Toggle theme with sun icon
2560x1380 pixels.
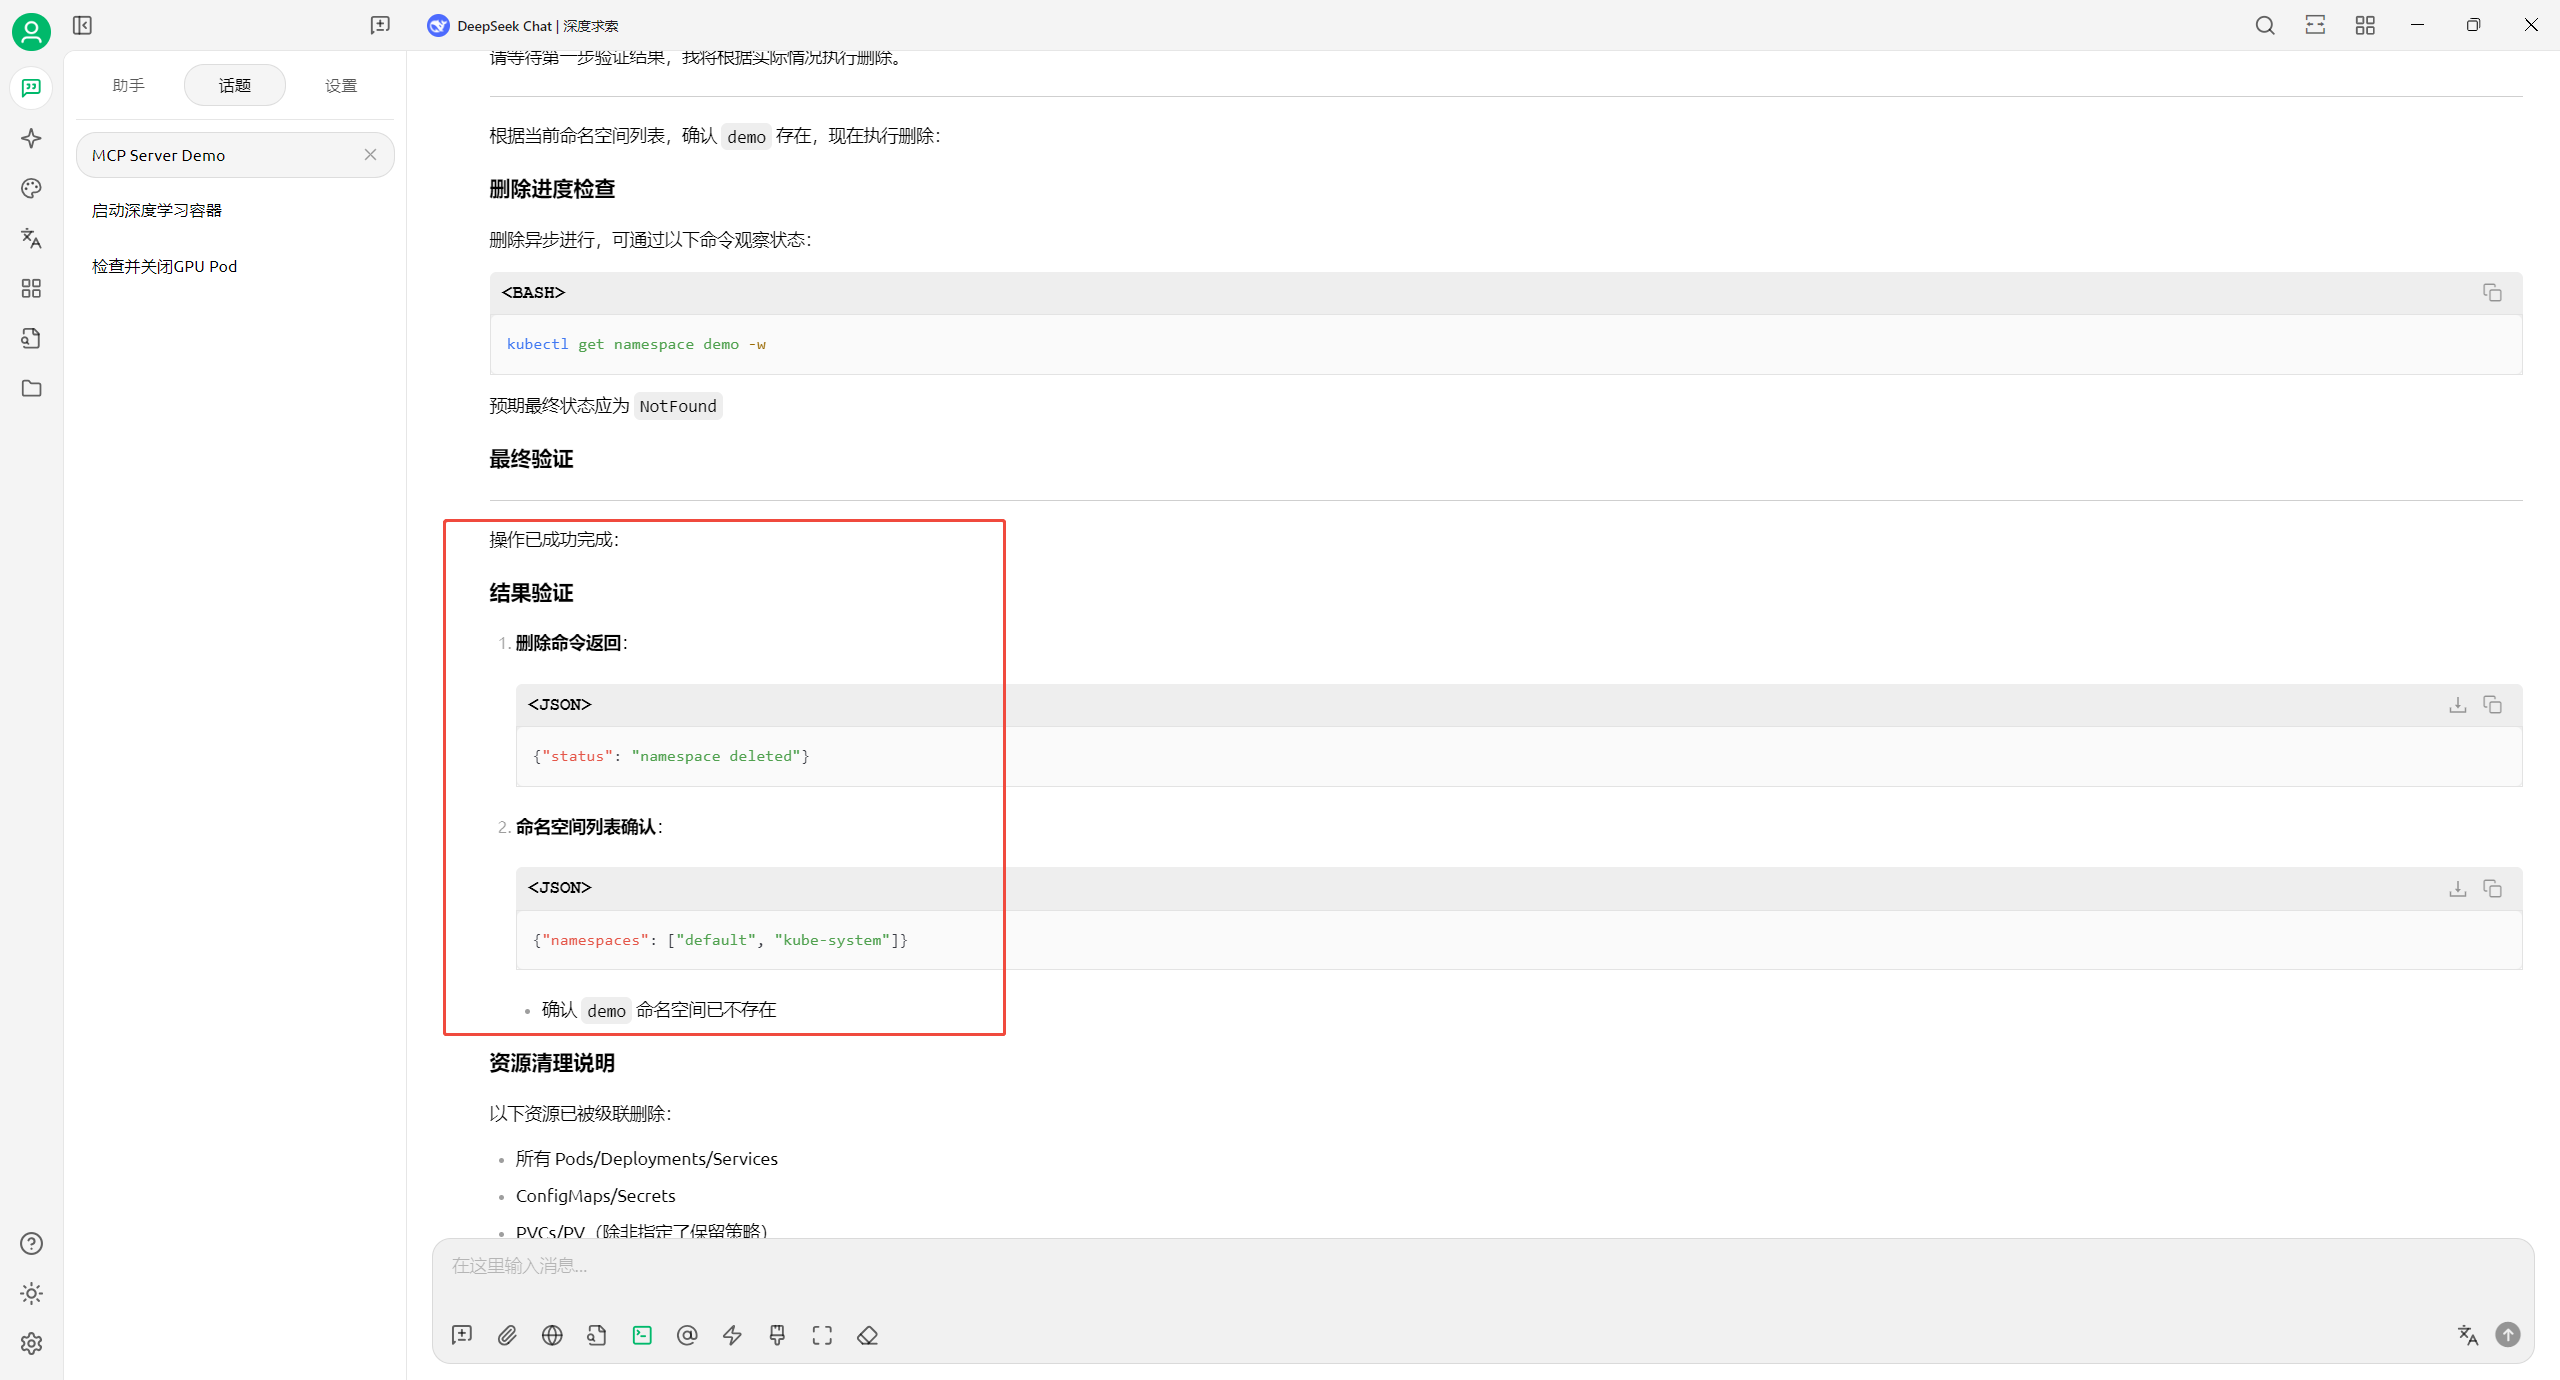coord(31,1293)
